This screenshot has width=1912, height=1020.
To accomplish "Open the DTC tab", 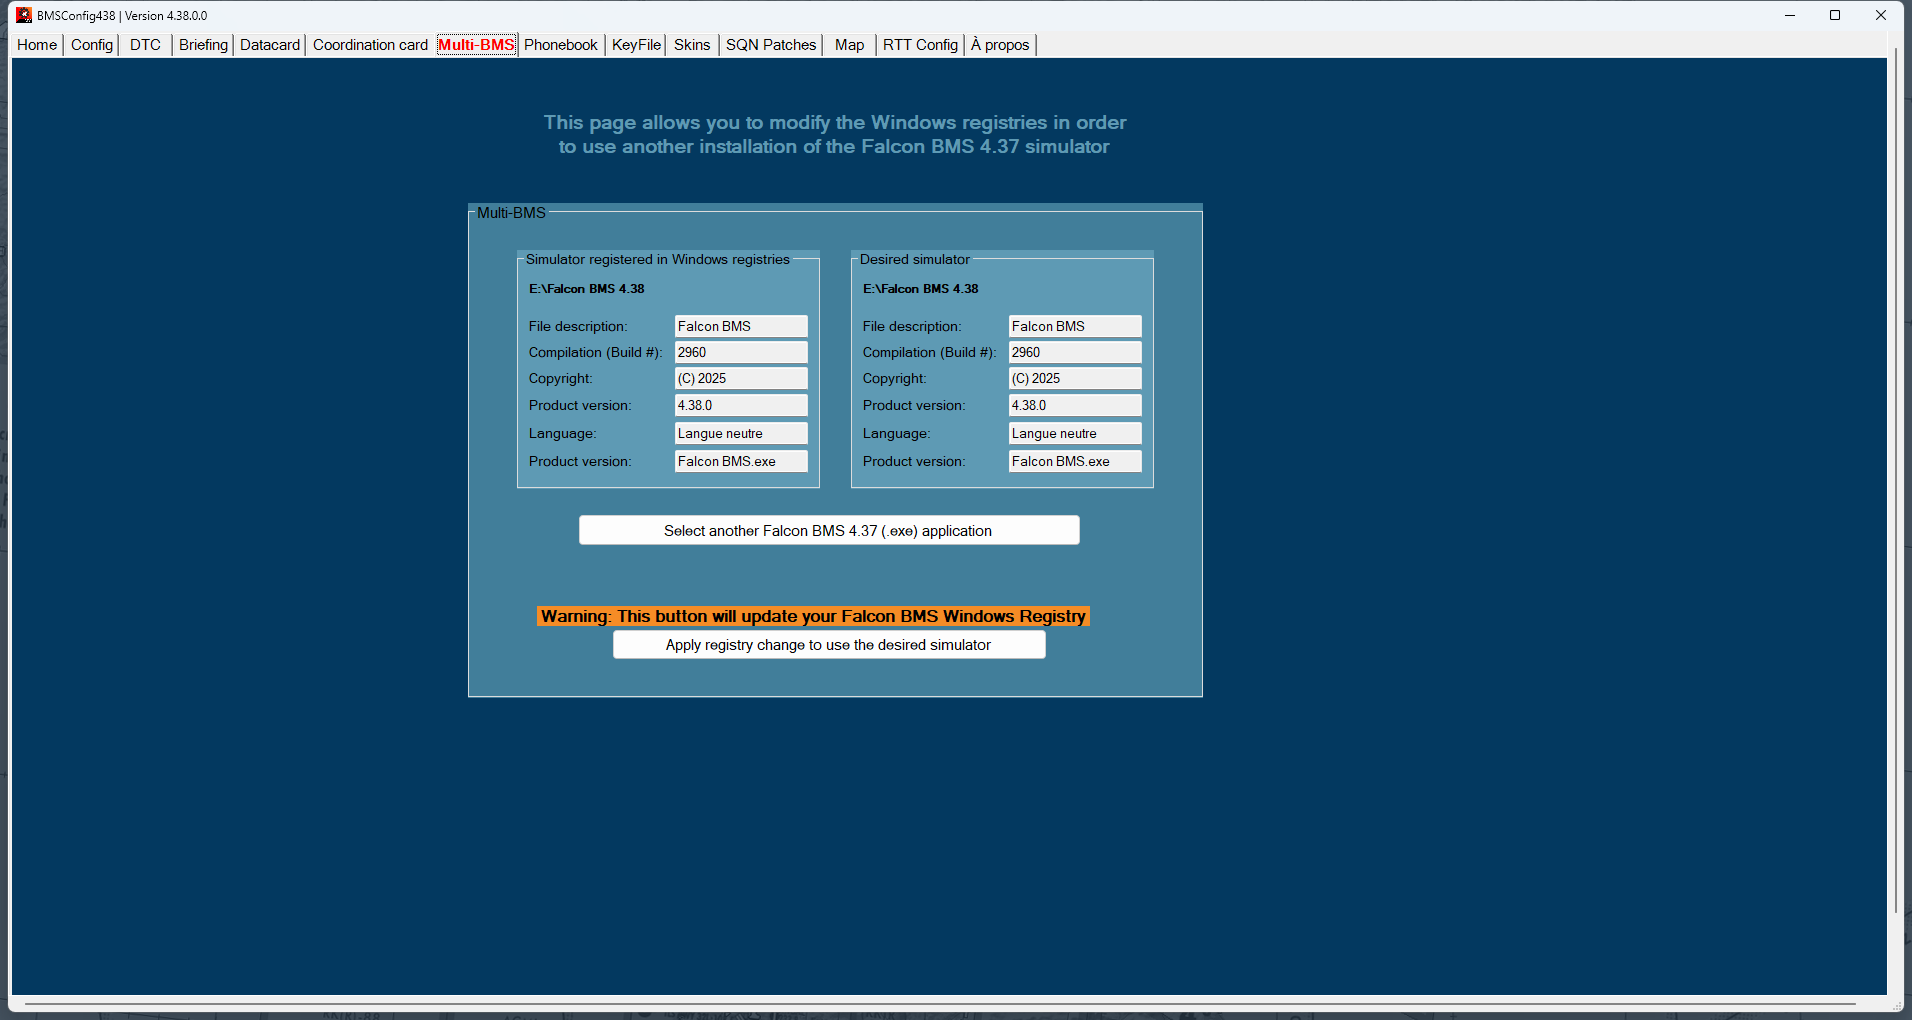I will 146,45.
